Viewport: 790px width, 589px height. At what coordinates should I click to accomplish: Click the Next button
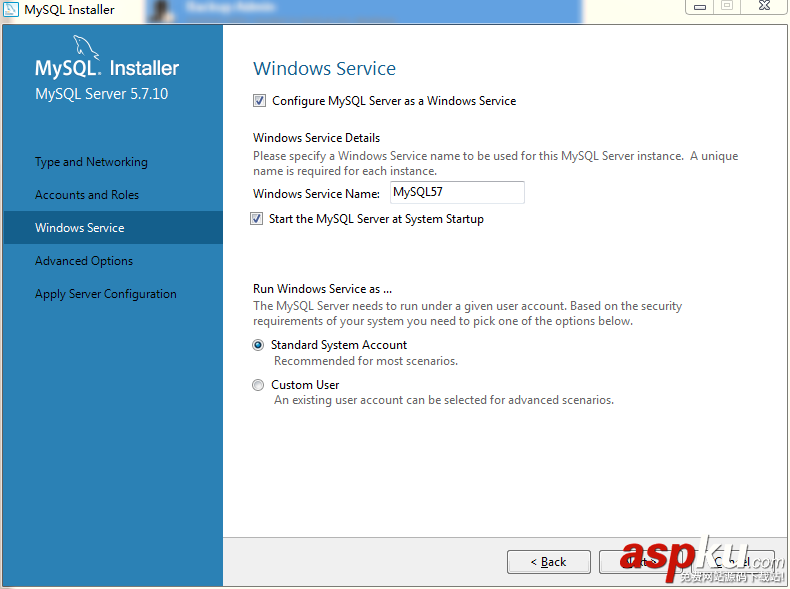(x=640, y=562)
